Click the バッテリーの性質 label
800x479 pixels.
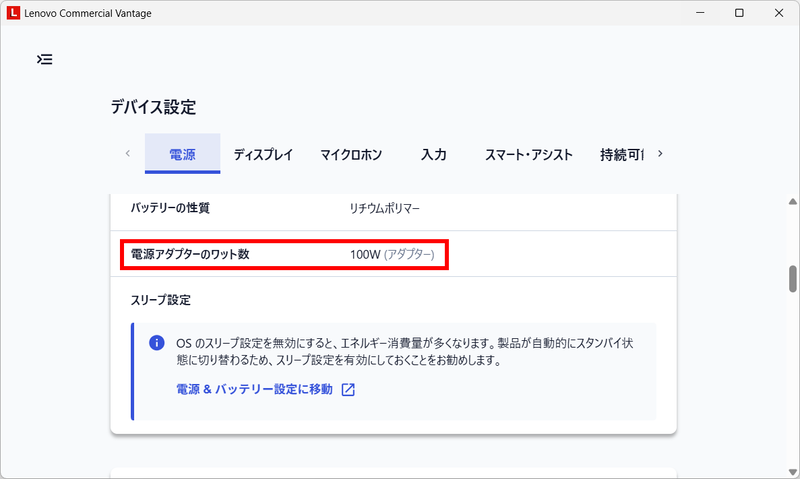[x=170, y=208]
